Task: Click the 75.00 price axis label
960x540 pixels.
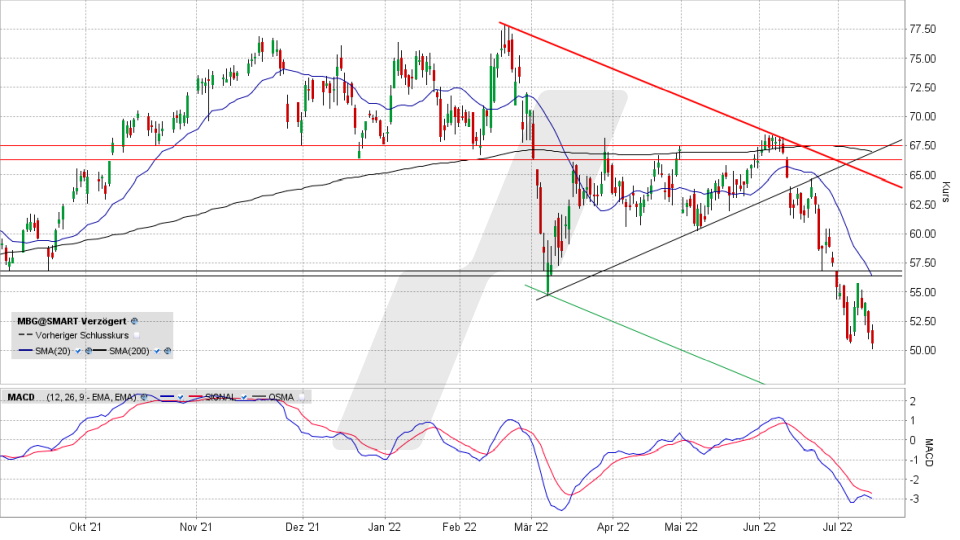Action: (x=922, y=59)
